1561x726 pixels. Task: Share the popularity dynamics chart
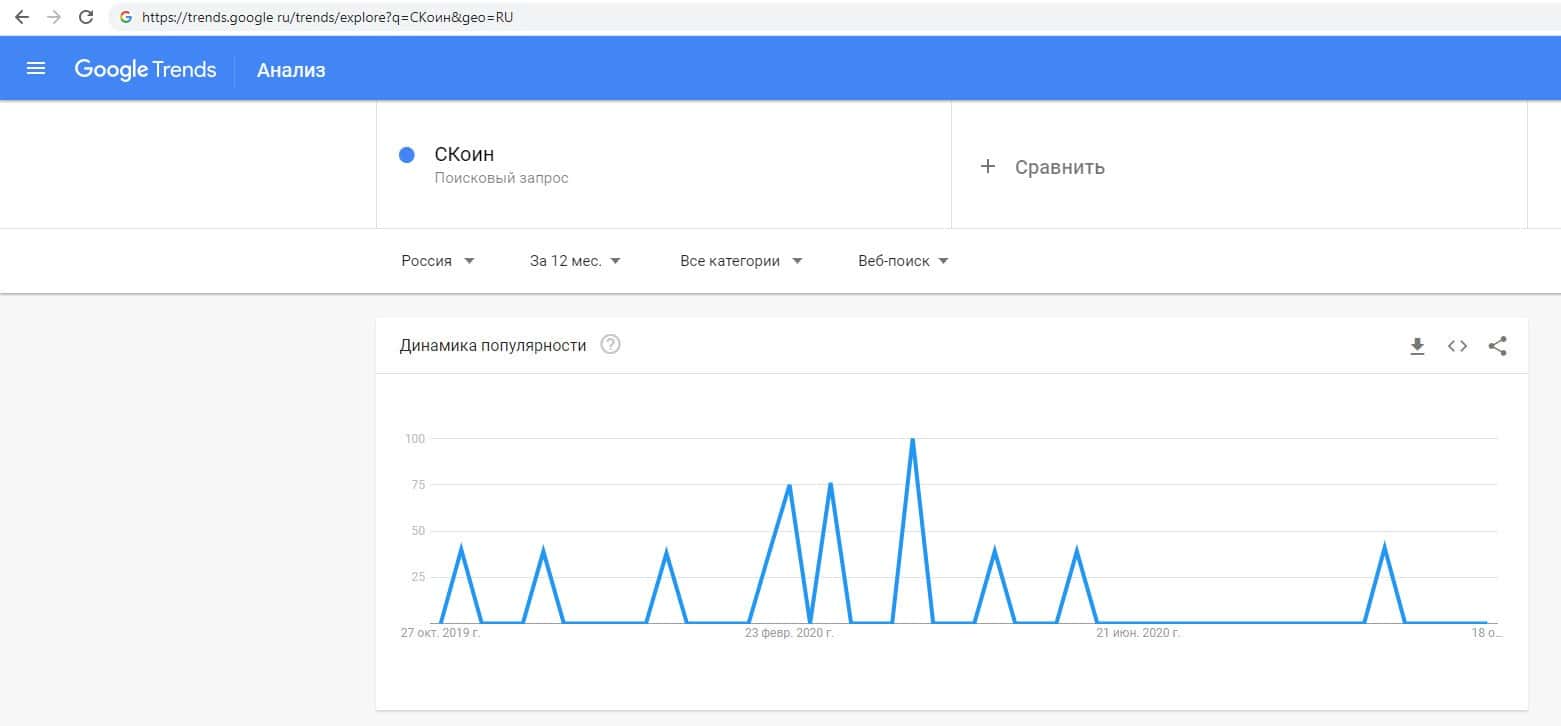click(1497, 346)
